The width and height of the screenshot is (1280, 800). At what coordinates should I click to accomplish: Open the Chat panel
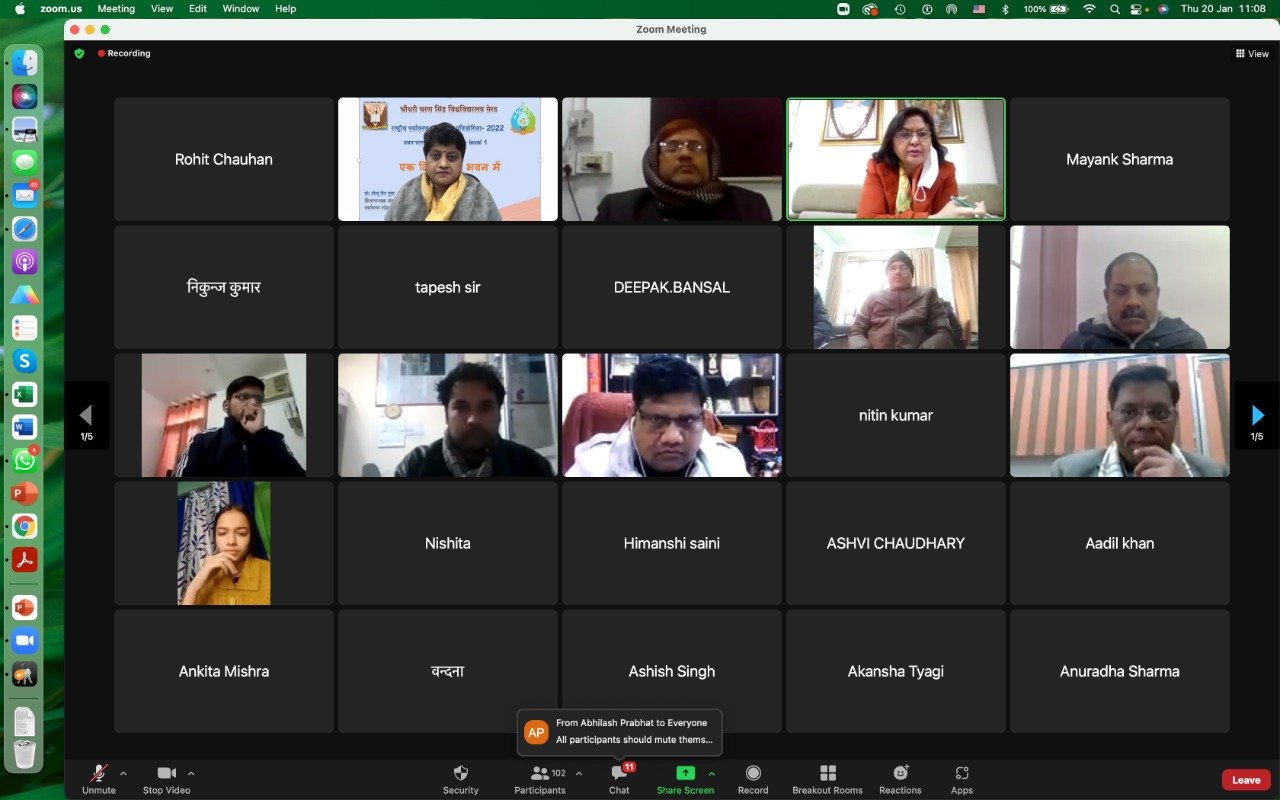tap(619, 774)
